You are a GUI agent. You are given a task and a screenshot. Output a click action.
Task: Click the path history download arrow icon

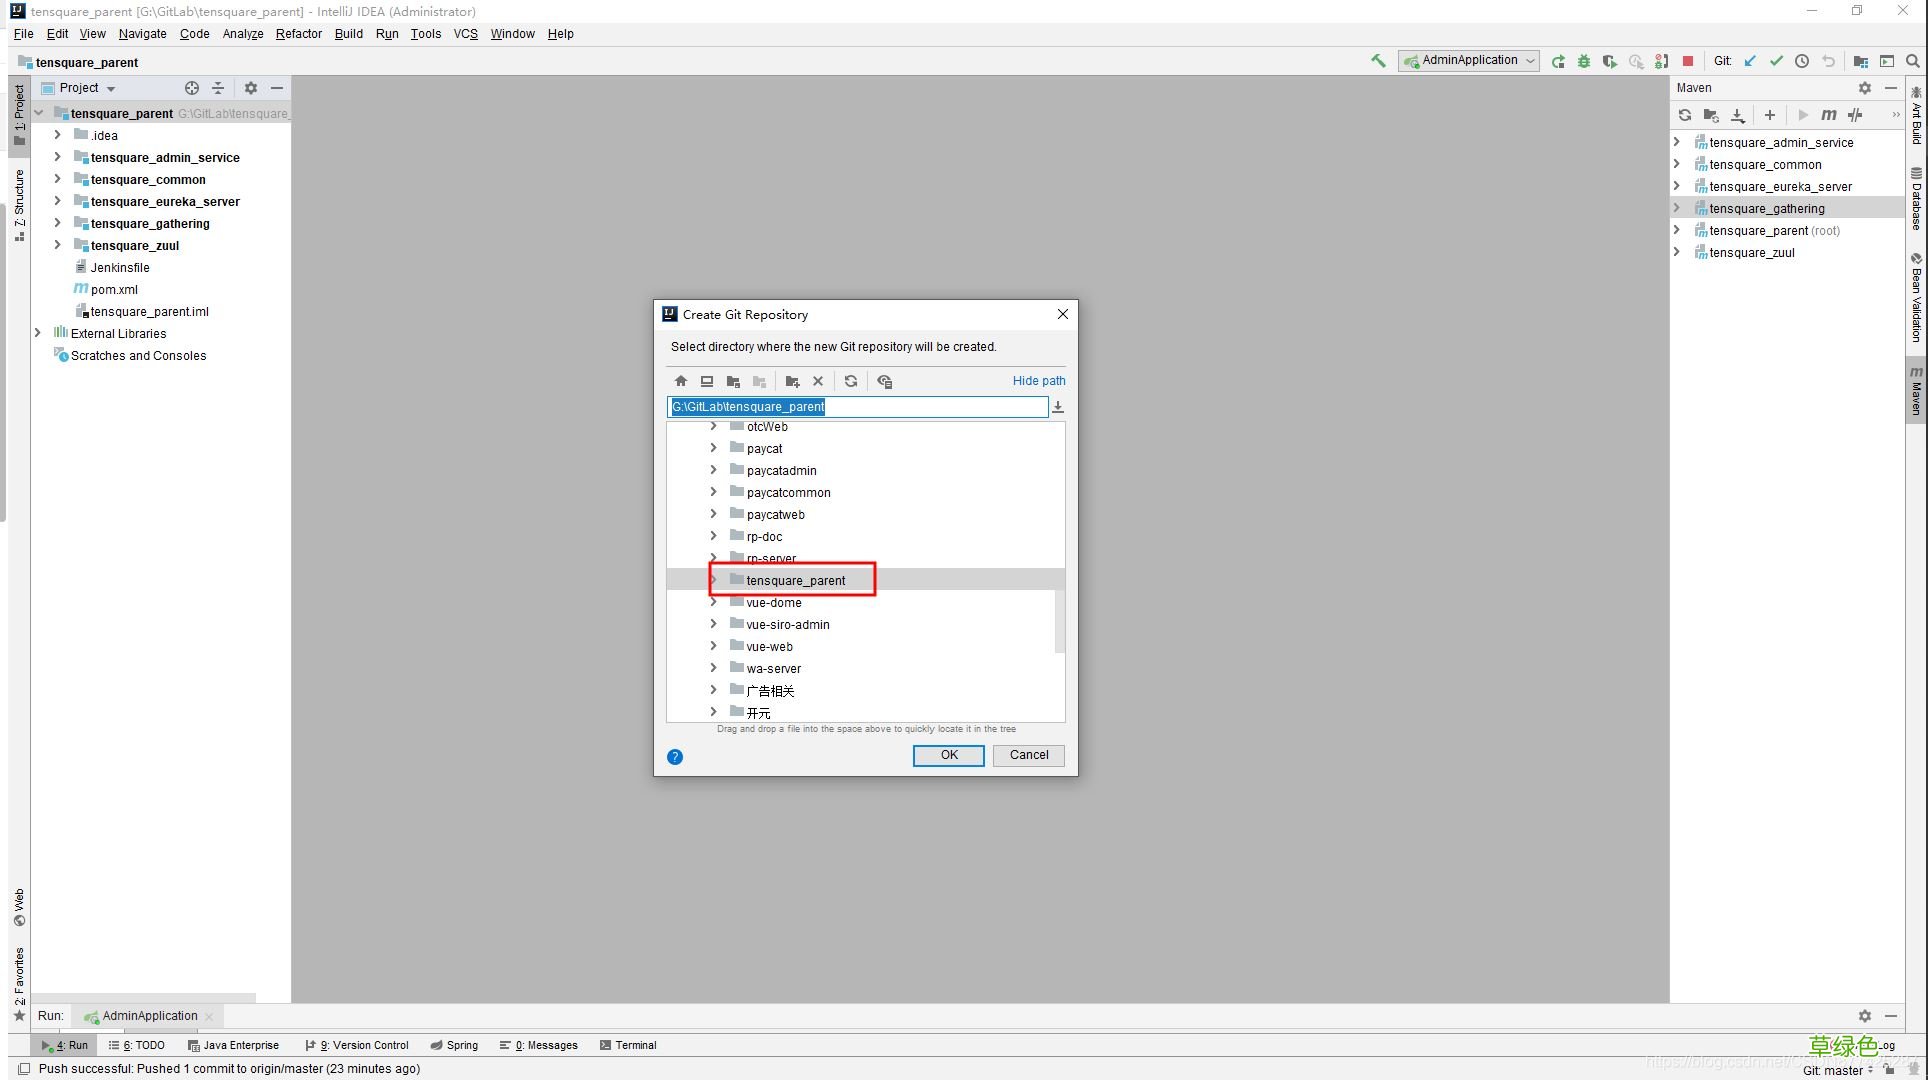(x=1058, y=407)
